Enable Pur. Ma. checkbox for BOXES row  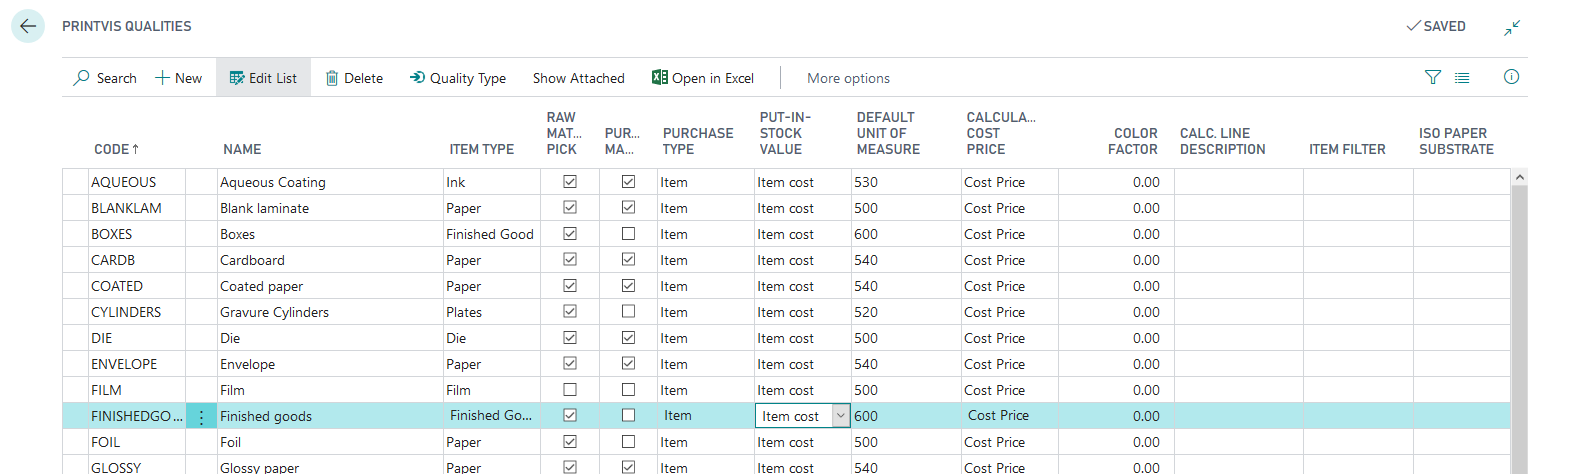pyautogui.click(x=628, y=234)
